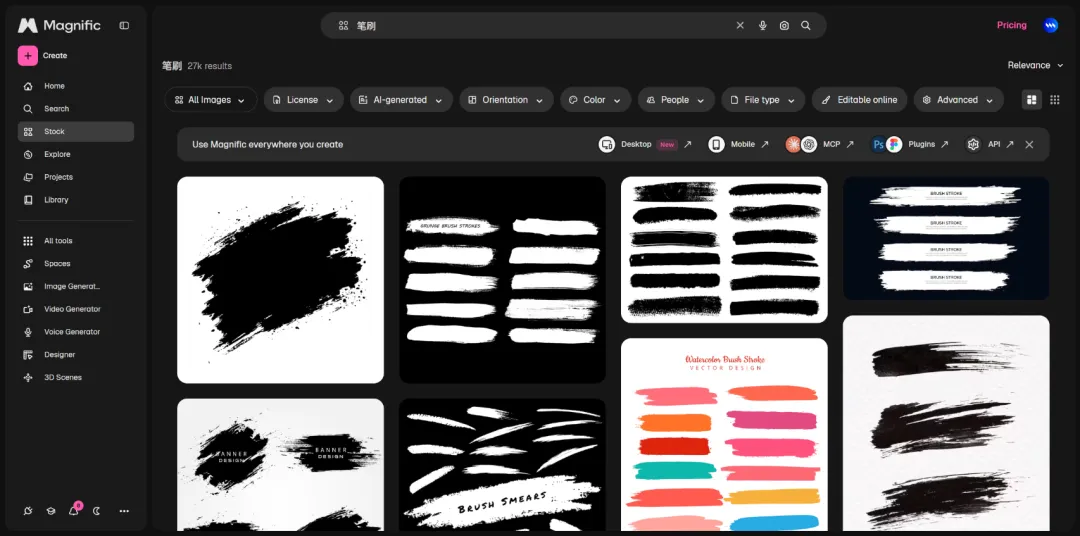
Task: Open the Relevance sort dropdown
Action: [x=1035, y=65]
